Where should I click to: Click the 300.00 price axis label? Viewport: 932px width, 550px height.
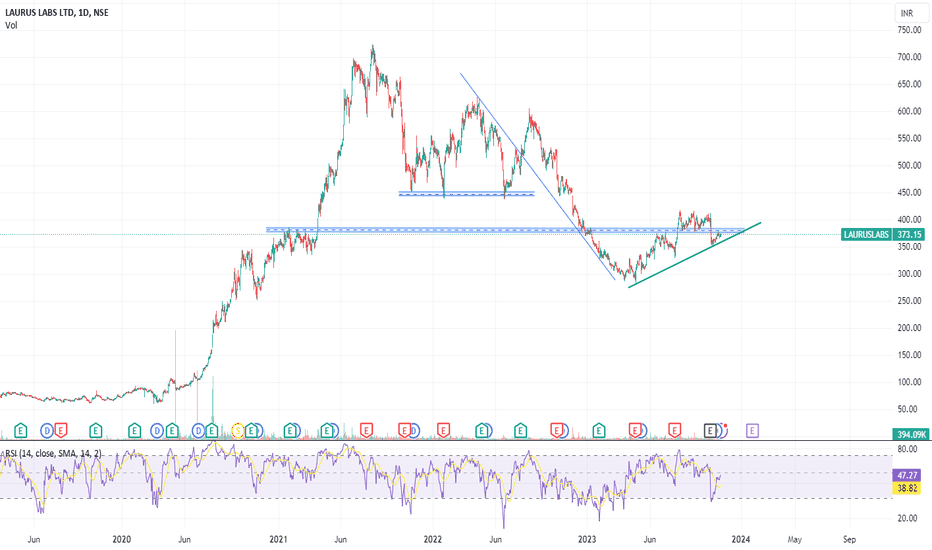(x=909, y=274)
